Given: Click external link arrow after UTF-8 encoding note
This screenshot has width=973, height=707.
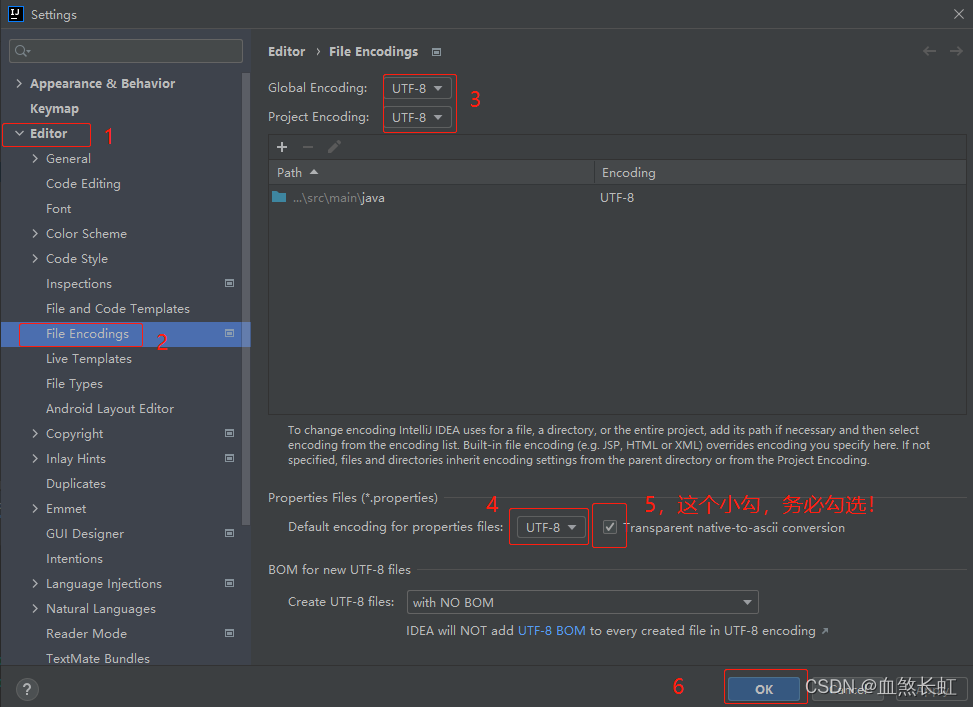Looking at the screenshot, I should (825, 631).
